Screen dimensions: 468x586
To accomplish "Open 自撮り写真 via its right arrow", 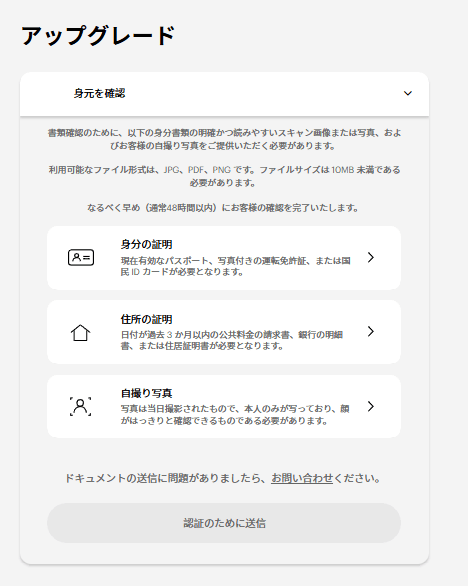I will 370,406.
